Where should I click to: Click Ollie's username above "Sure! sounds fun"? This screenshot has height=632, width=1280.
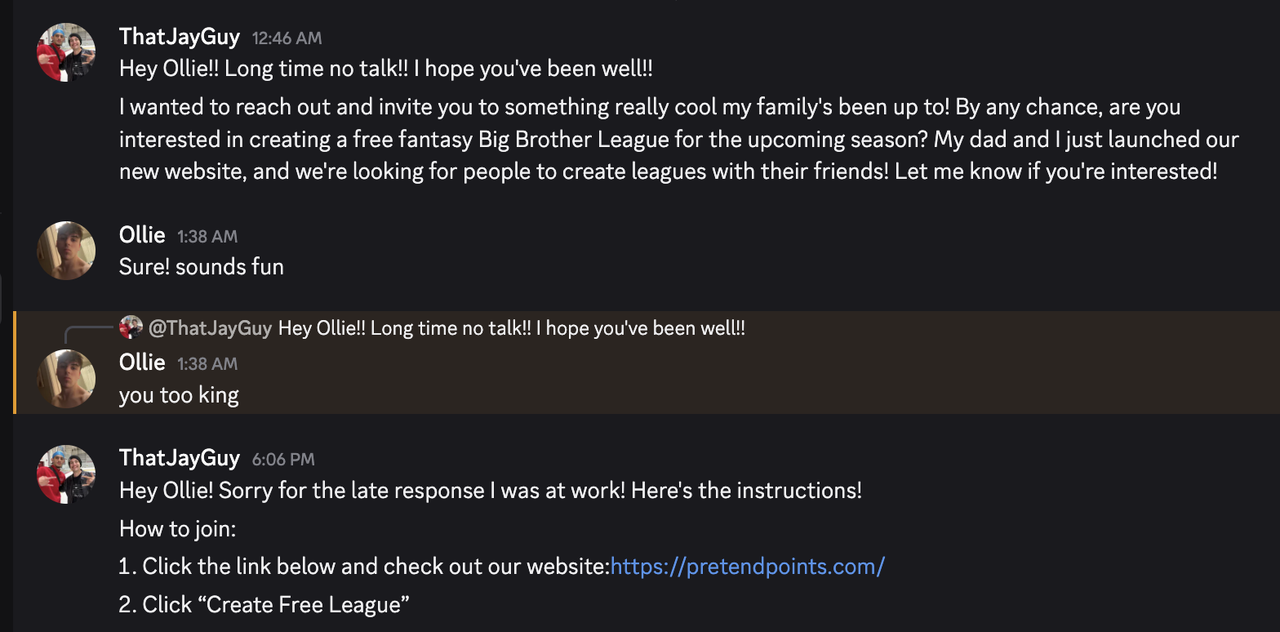pyautogui.click(x=142, y=235)
